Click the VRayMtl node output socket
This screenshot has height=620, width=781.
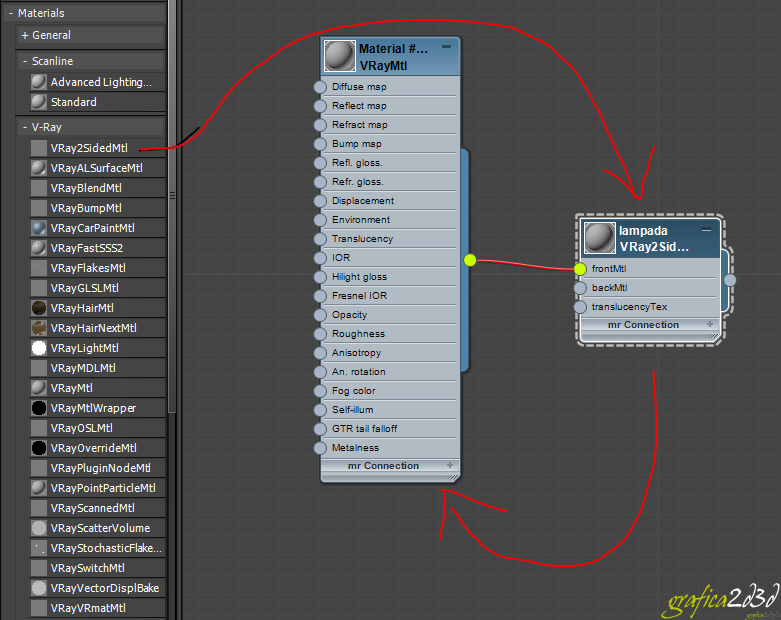[470, 260]
